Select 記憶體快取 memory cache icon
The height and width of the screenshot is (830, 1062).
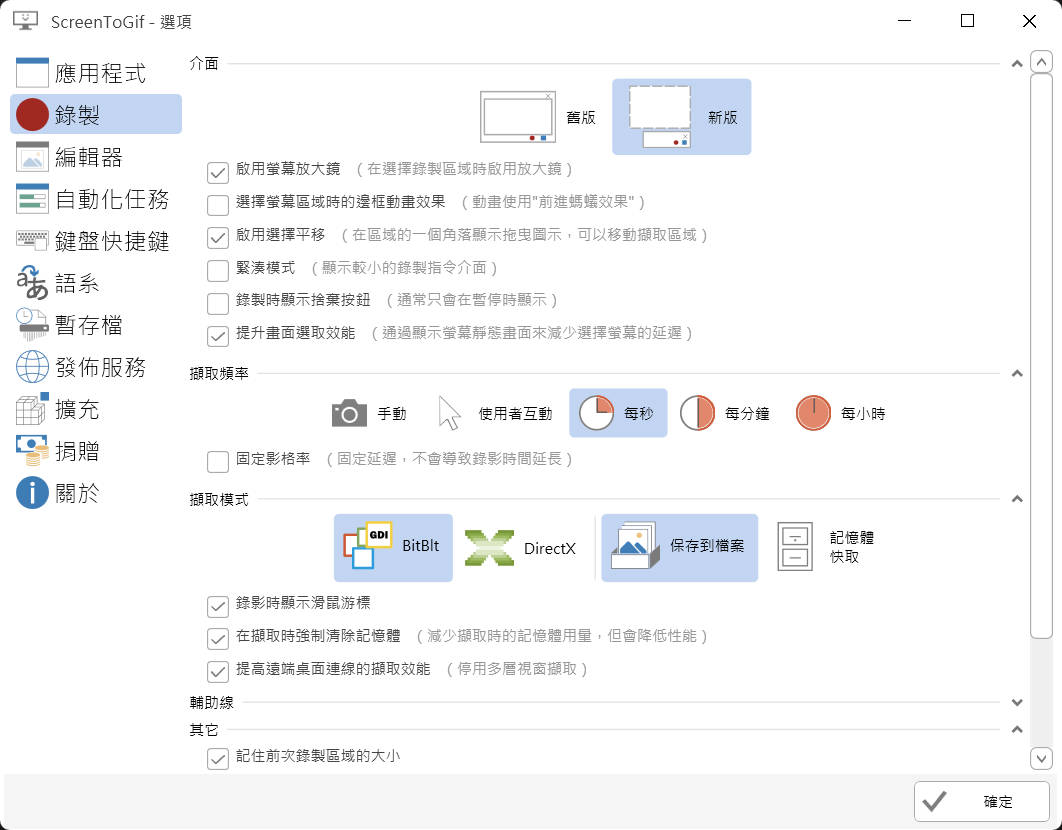[794, 546]
